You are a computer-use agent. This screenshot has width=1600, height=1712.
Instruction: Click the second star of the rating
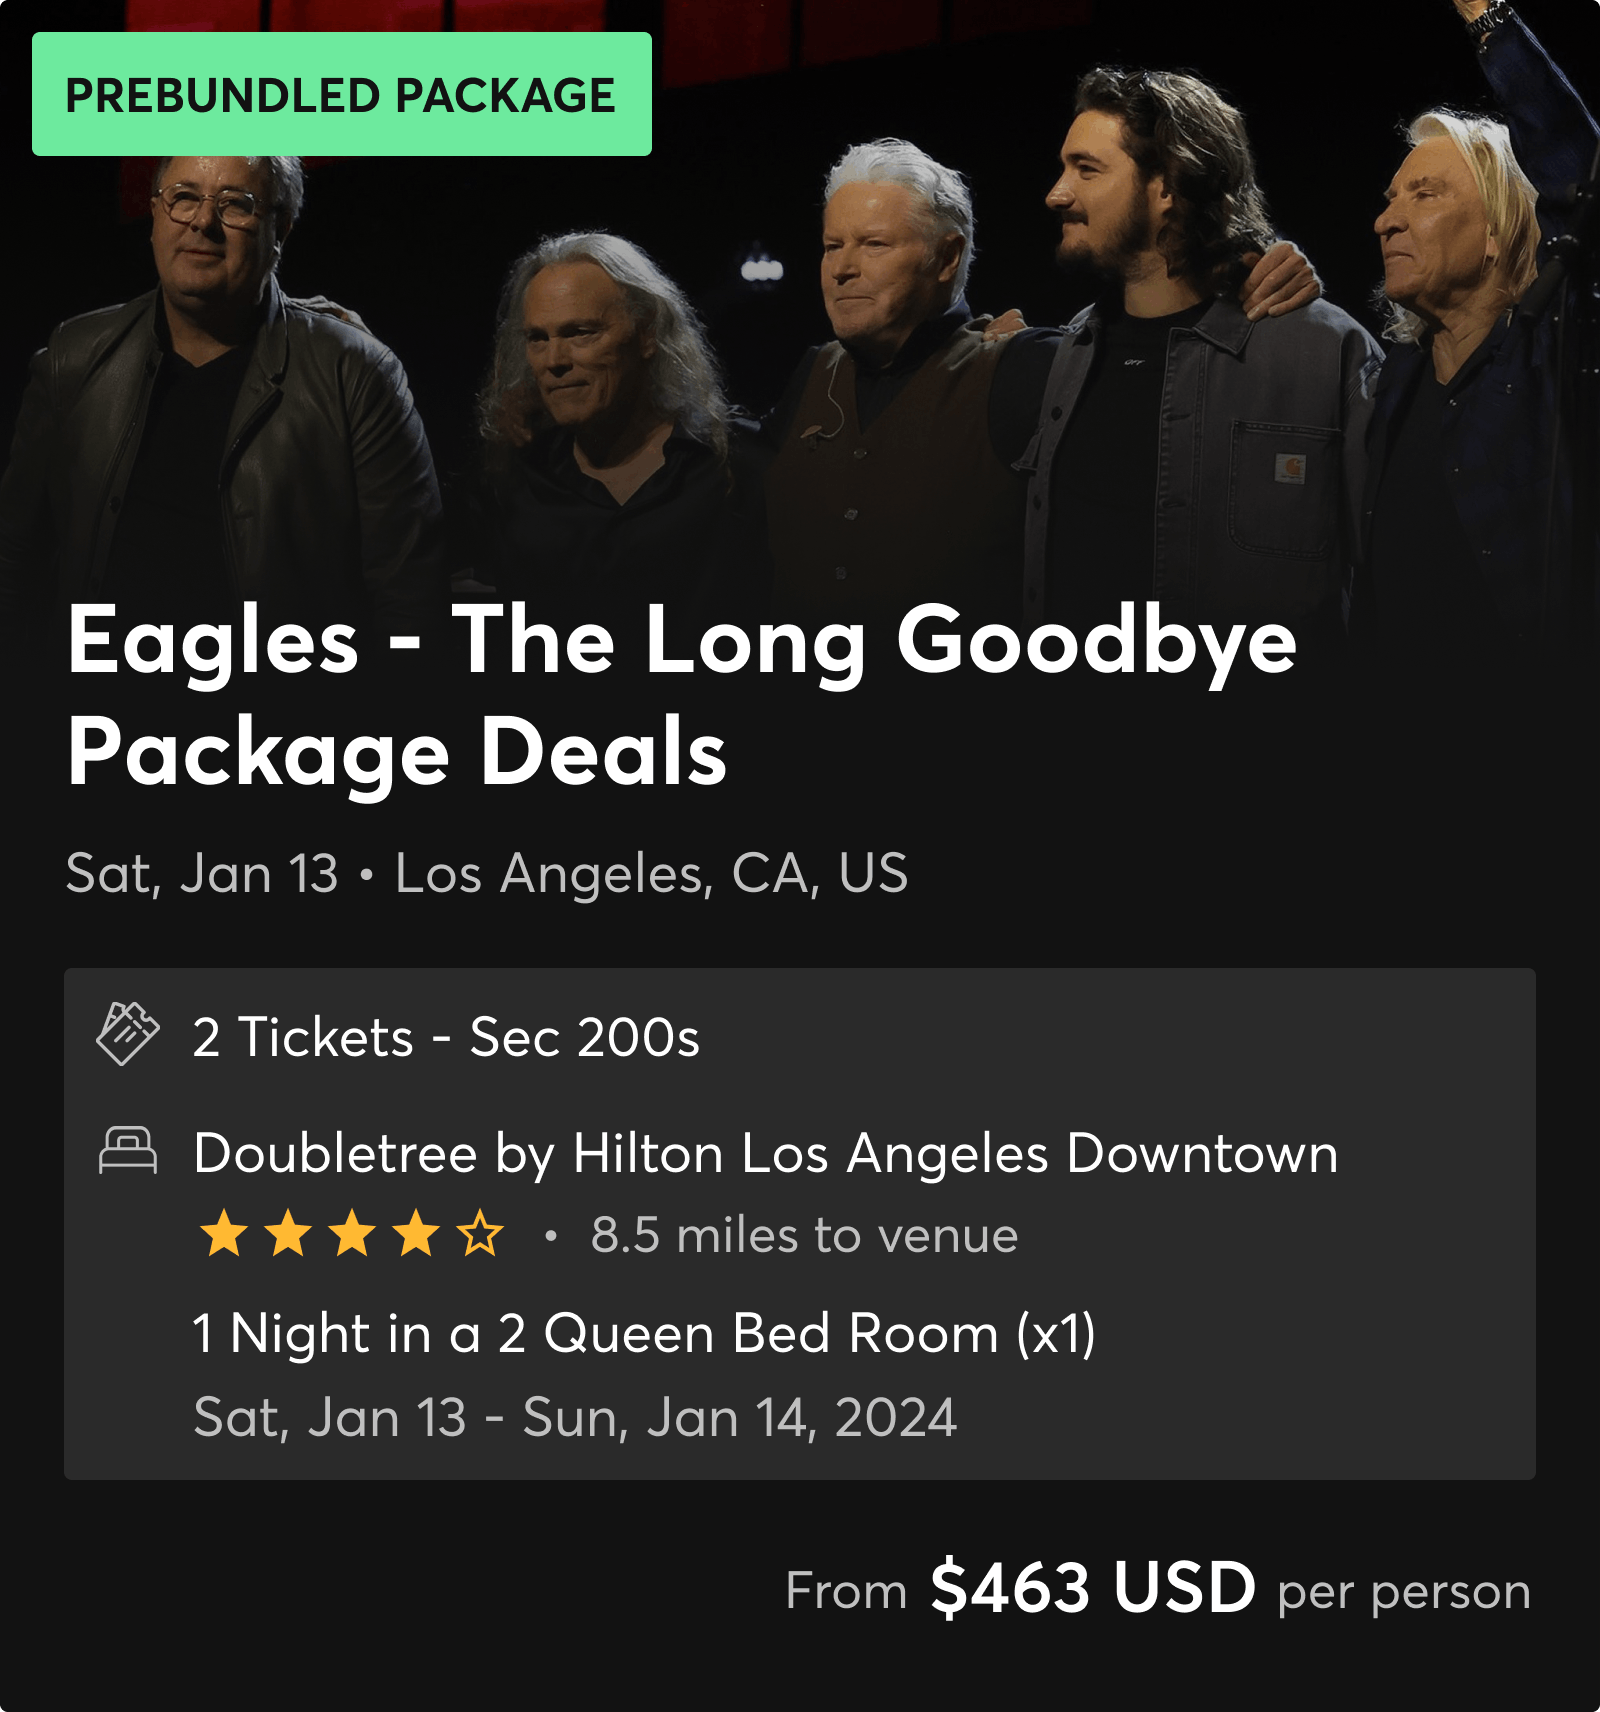pyautogui.click(x=288, y=1236)
